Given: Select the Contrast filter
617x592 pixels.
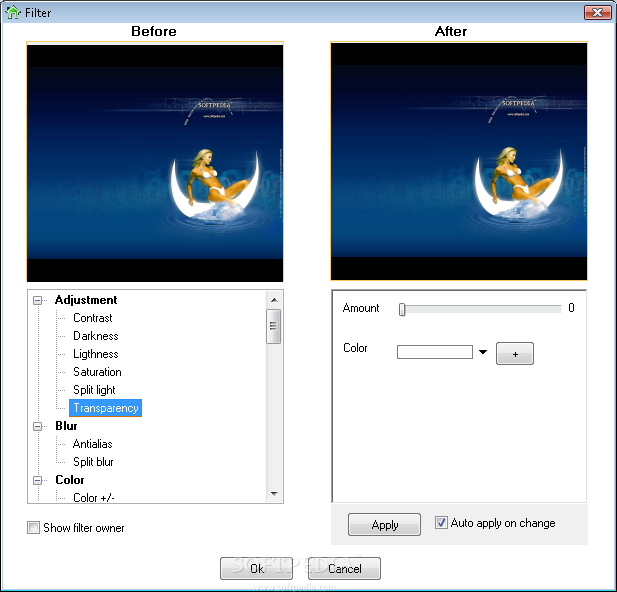Looking at the screenshot, I should pyautogui.click(x=92, y=318).
